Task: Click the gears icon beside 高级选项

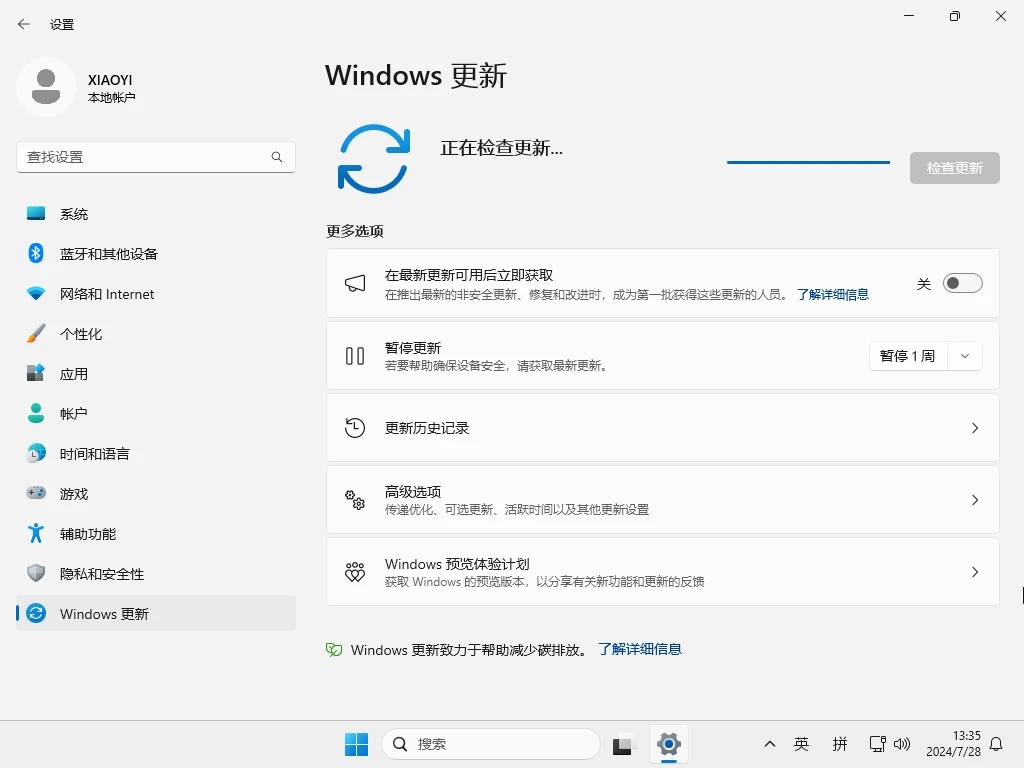Action: 355,500
